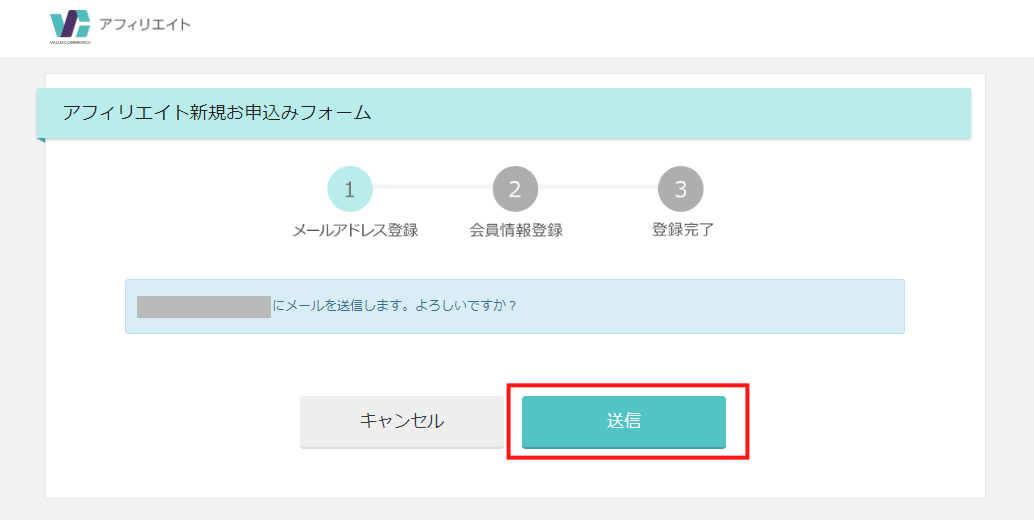
Task: Click the 登録完了 step label
Action: [x=682, y=230]
